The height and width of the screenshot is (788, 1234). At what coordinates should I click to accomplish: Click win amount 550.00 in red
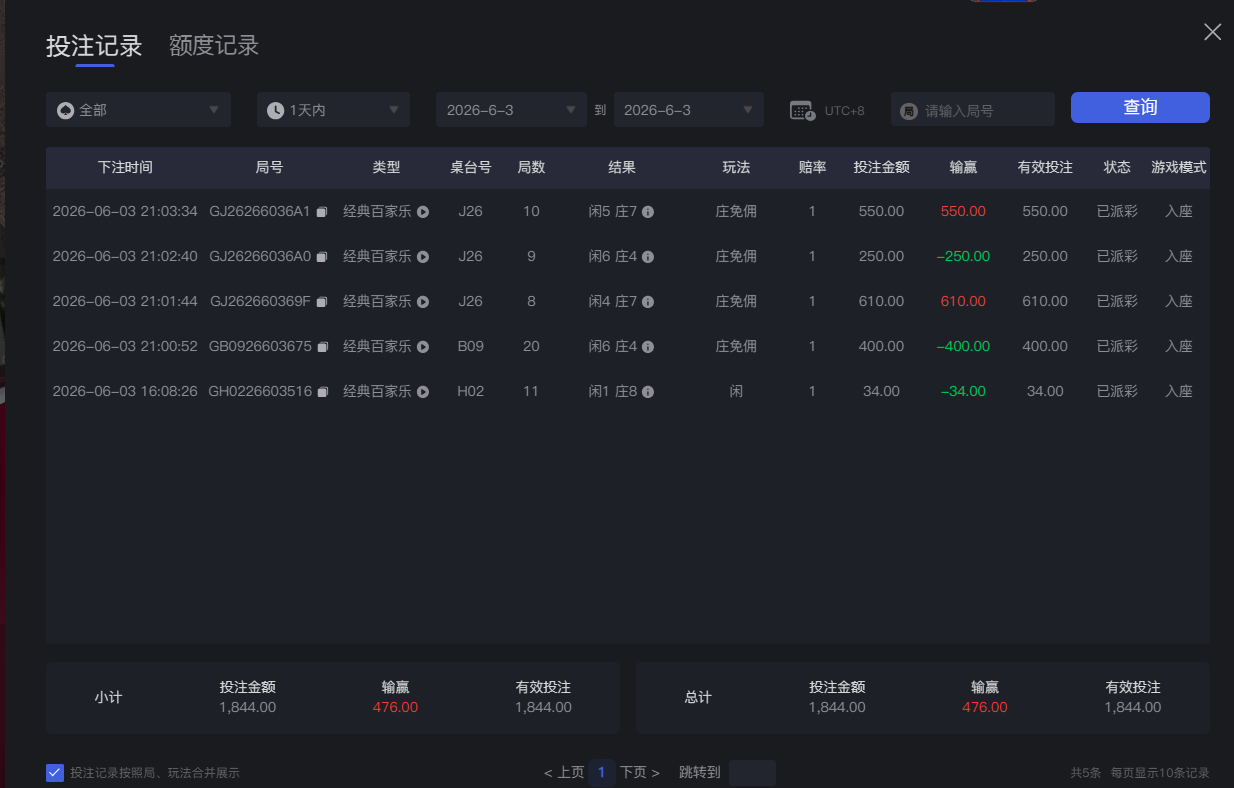point(963,212)
